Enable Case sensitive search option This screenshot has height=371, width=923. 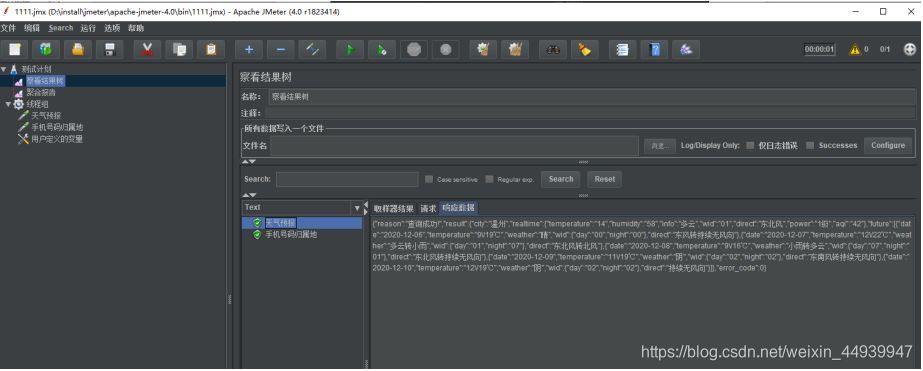[429, 179]
